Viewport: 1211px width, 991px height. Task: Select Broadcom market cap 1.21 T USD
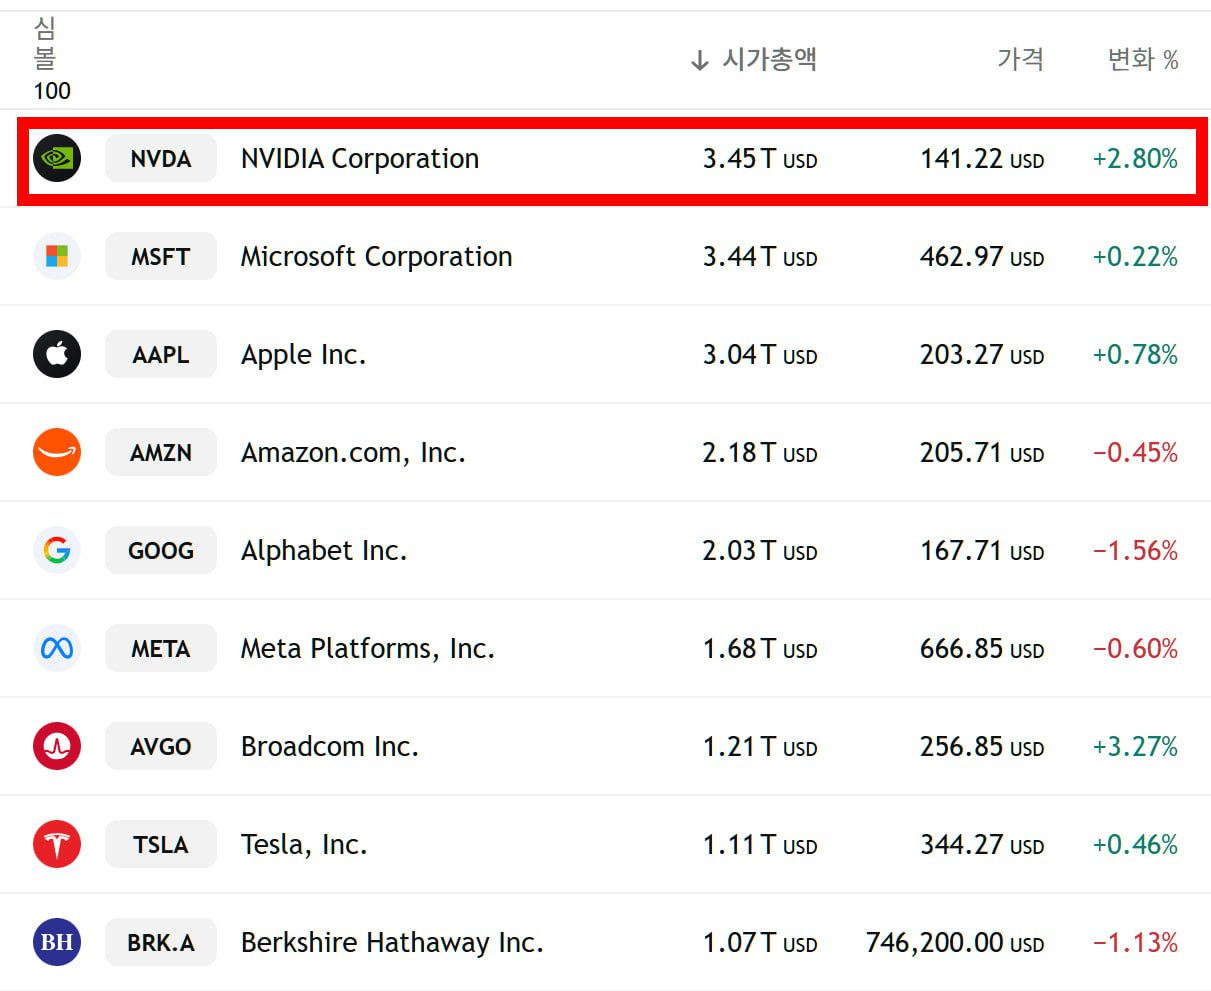[x=760, y=747]
